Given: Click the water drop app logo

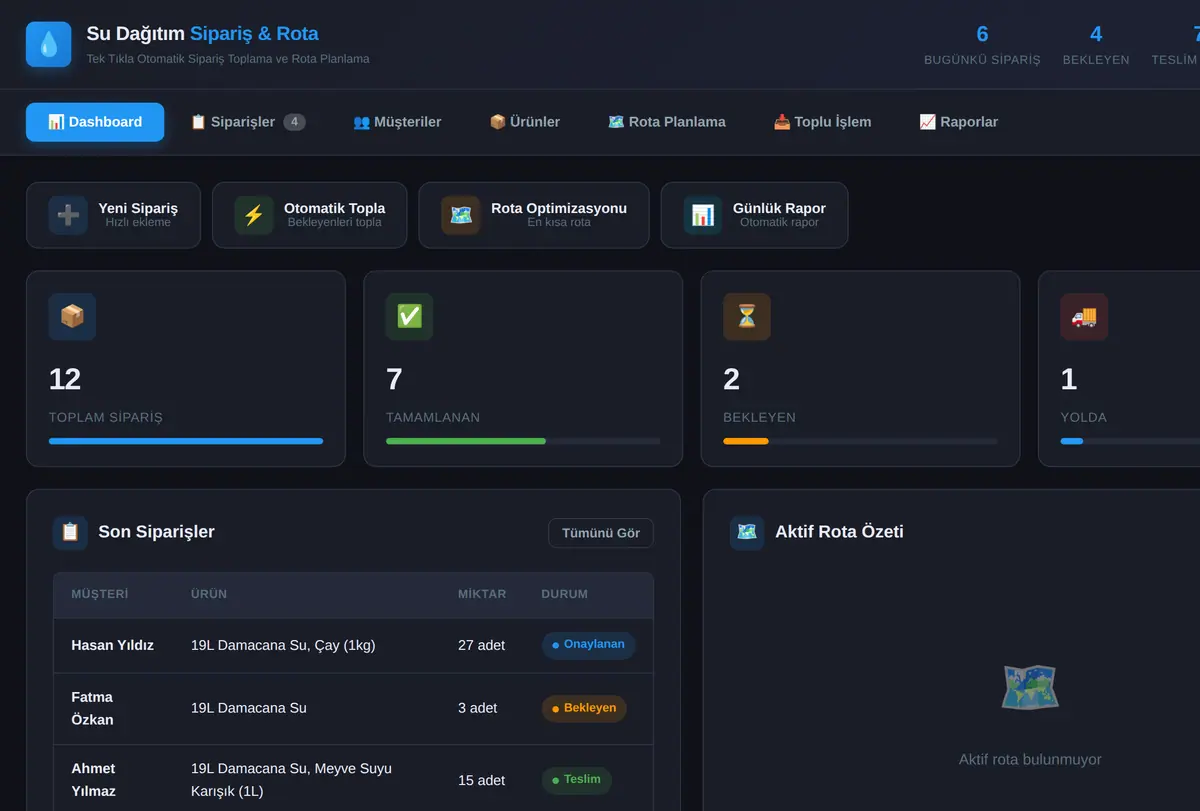Looking at the screenshot, I should (49, 44).
